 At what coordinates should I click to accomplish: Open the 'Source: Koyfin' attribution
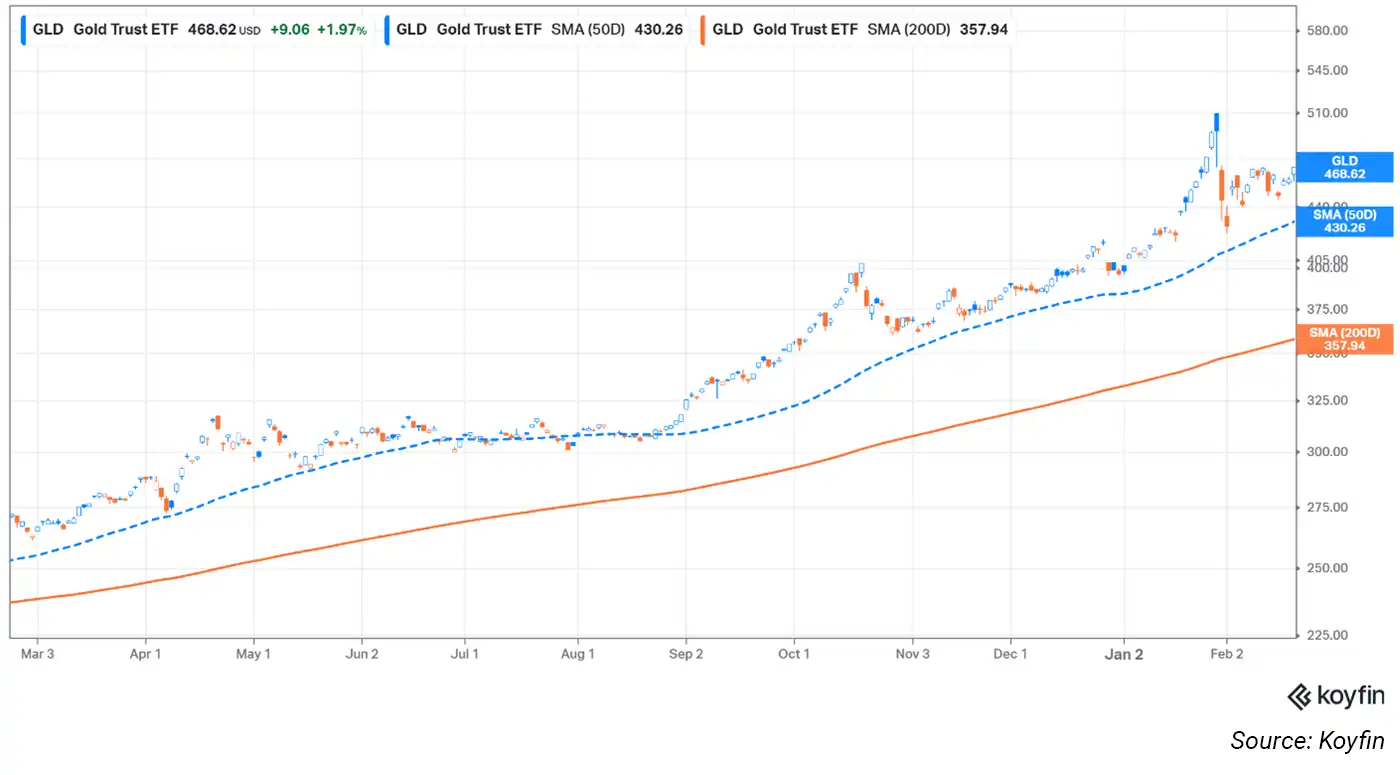coord(1307,741)
